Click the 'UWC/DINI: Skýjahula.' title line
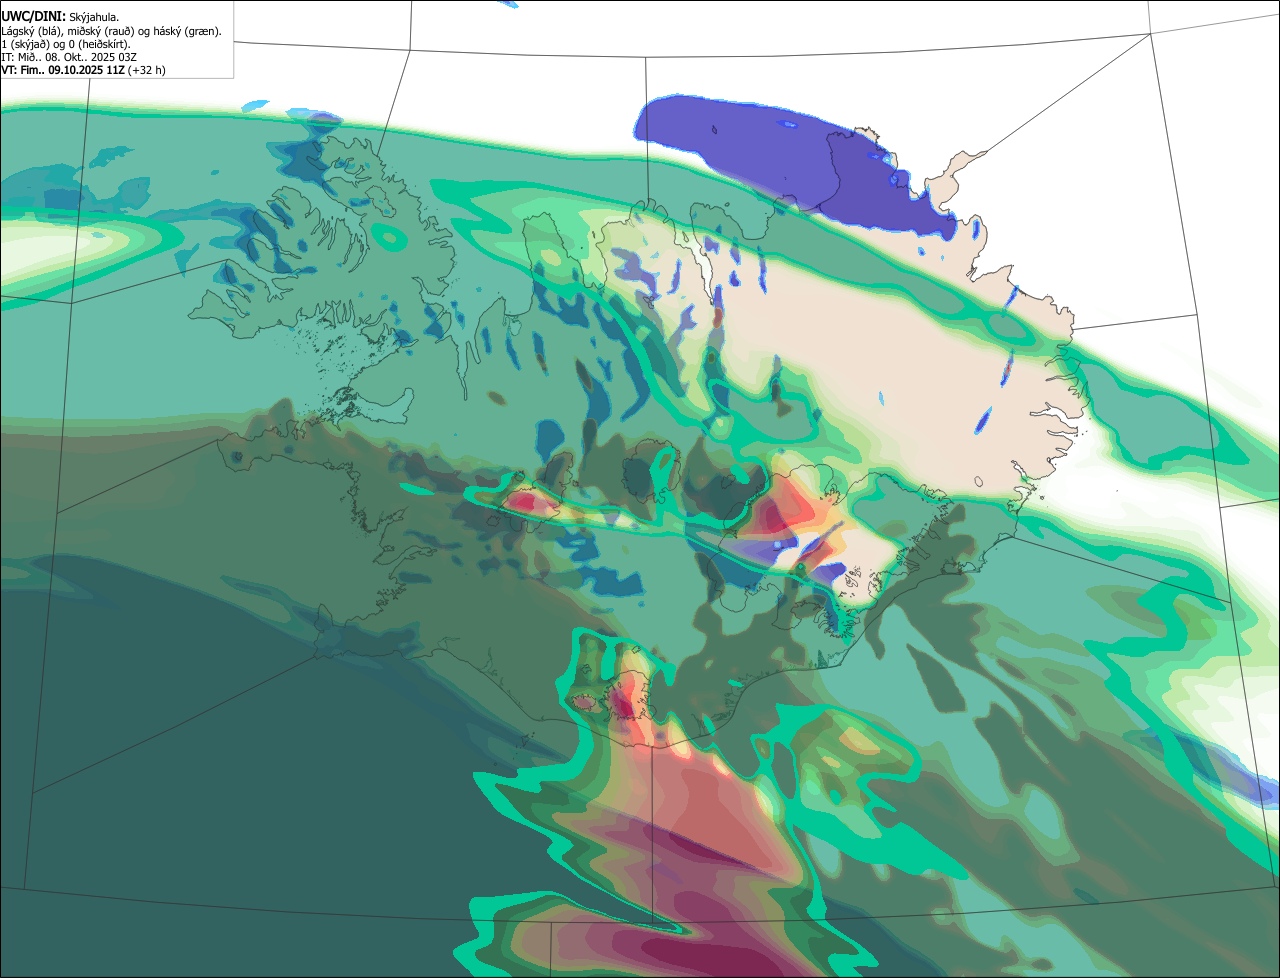This screenshot has width=1280, height=978. click(x=61, y=17)
